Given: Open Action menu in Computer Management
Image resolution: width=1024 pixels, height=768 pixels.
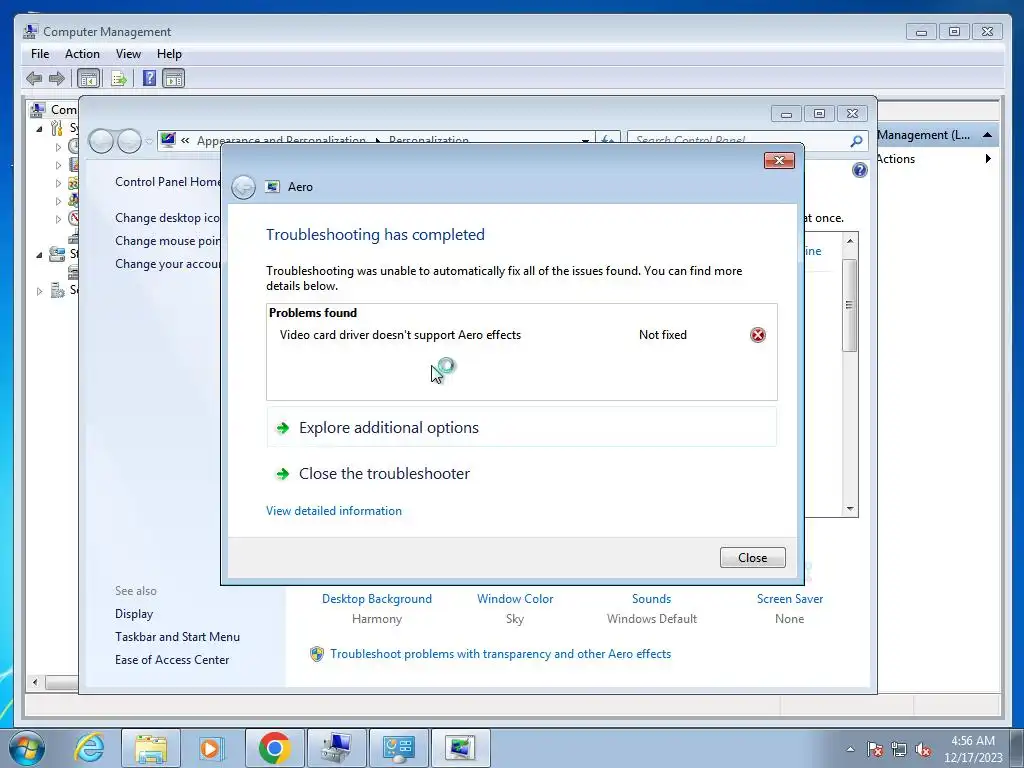Looking at the screenshot, I should coord(82,54).
